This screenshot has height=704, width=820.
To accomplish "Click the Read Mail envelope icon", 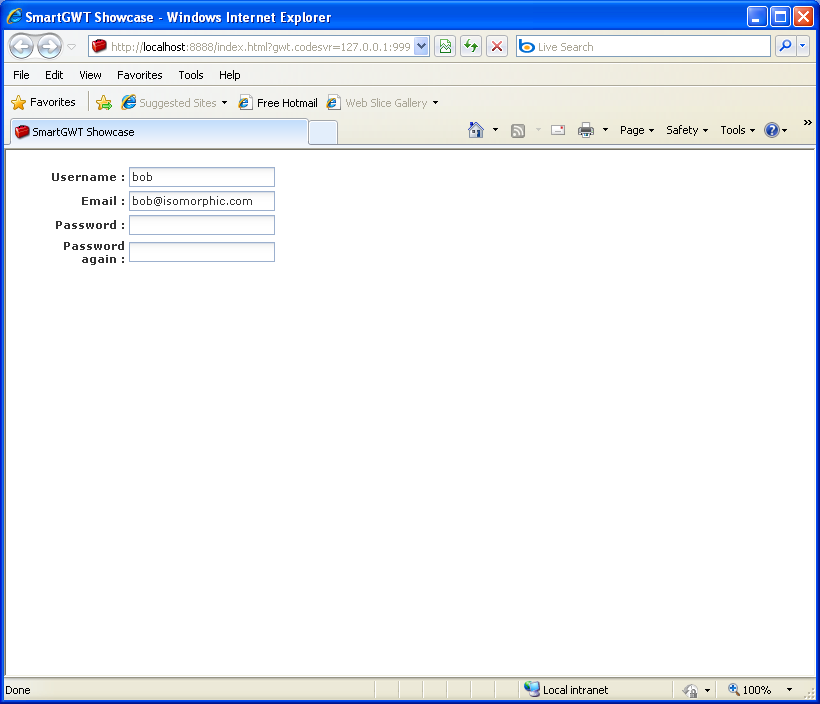I will click(x=558, y=130).
